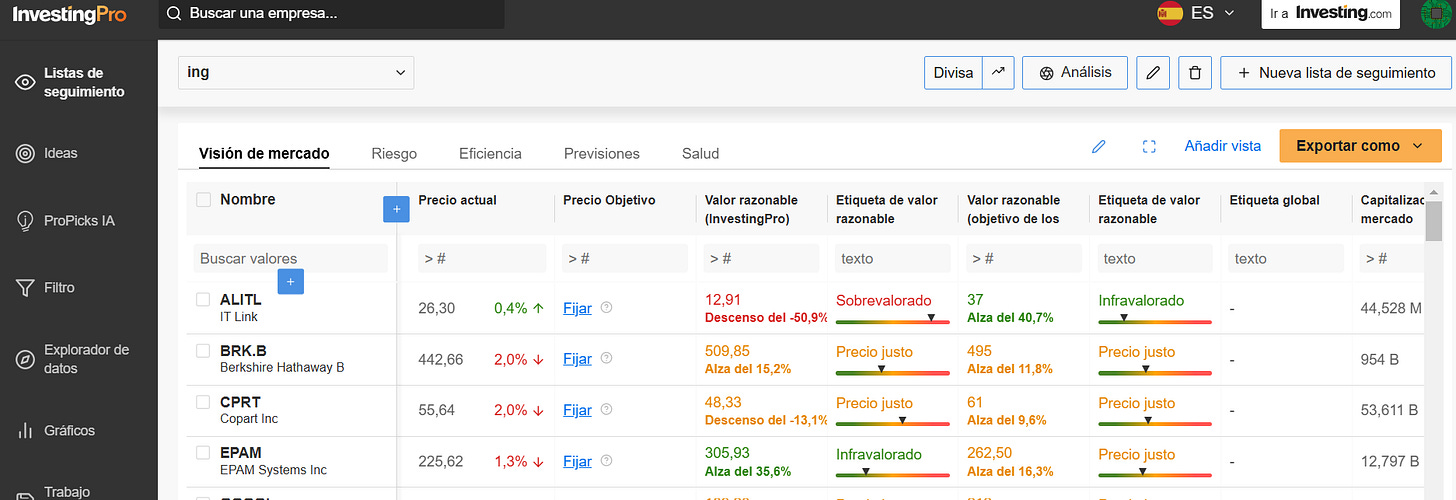Open the ES language dropdown
This screenshot has height=500, width=1456.
click(1213, 14)
